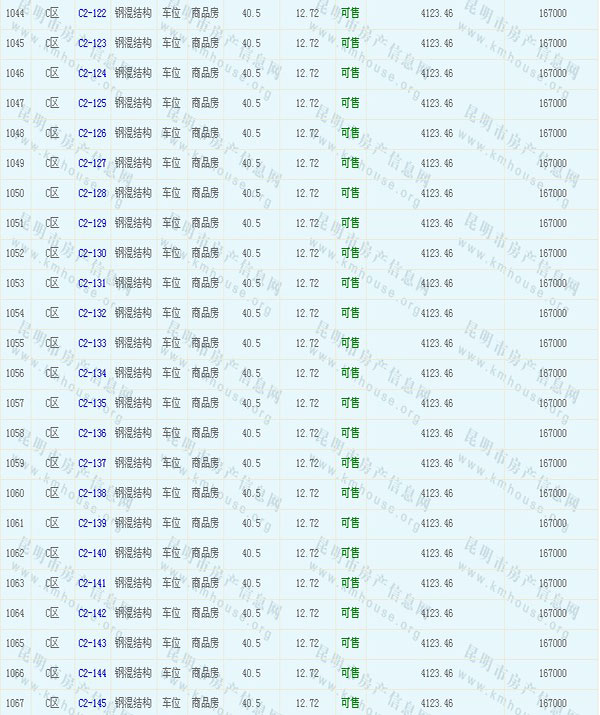Click the 可售 status in row 1056
This screenshot has width=600, height=715.
pyautogui.click(x=350, y=374)
